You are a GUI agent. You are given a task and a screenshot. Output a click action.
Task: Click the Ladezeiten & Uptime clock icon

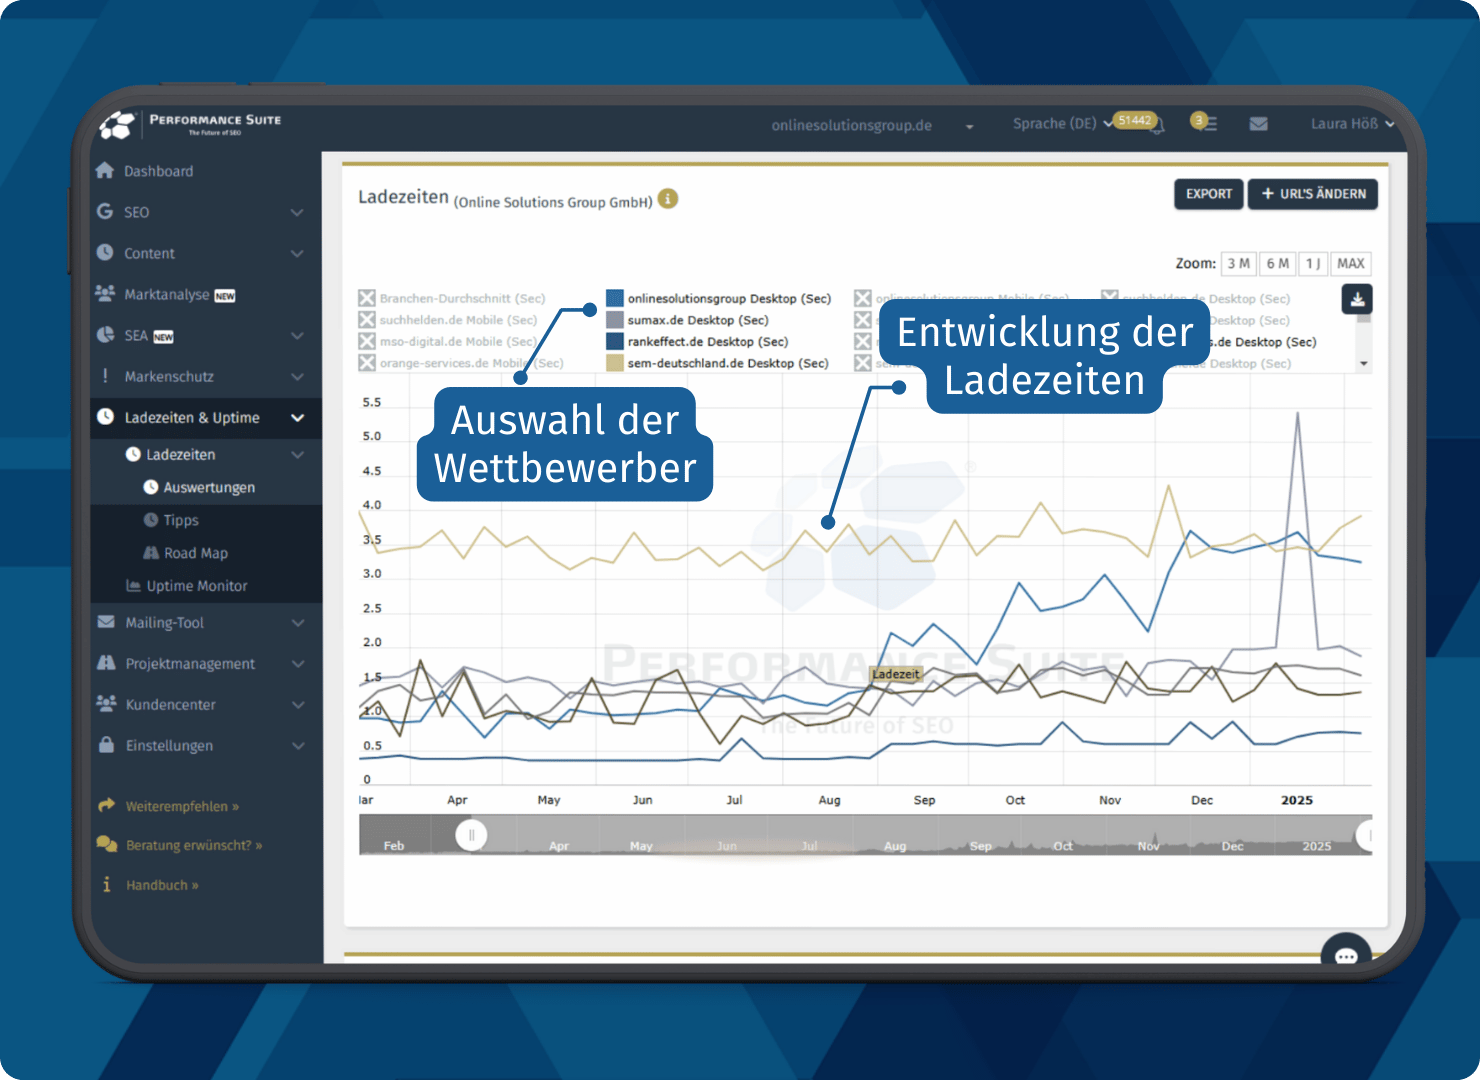coord(105,416)
